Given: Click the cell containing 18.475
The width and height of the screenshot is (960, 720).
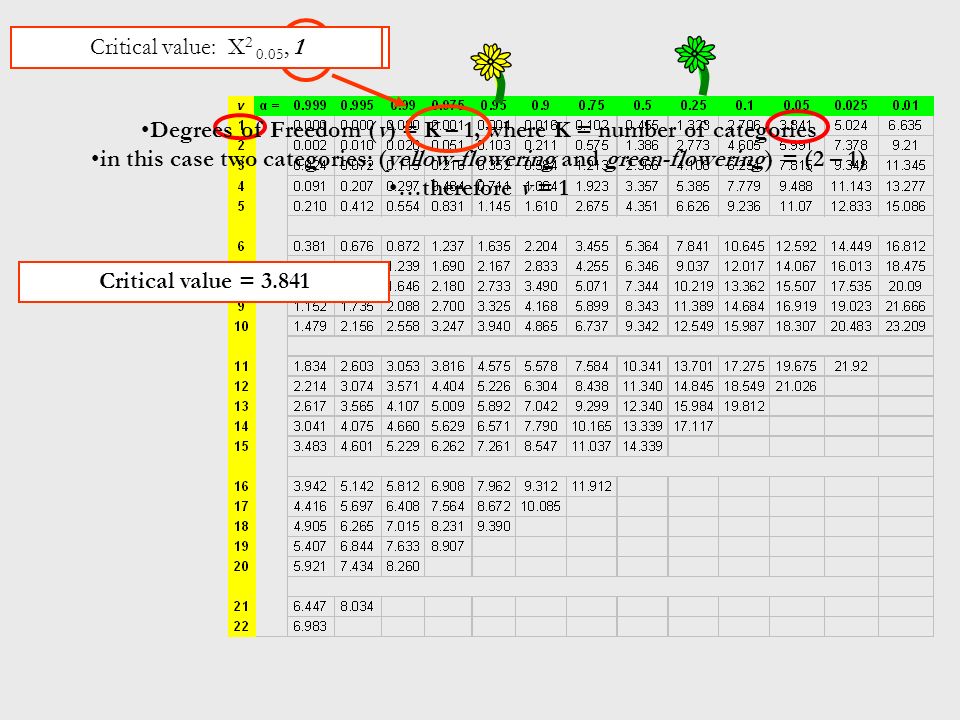Looking at the screenshot, I should tap(905, 266).
